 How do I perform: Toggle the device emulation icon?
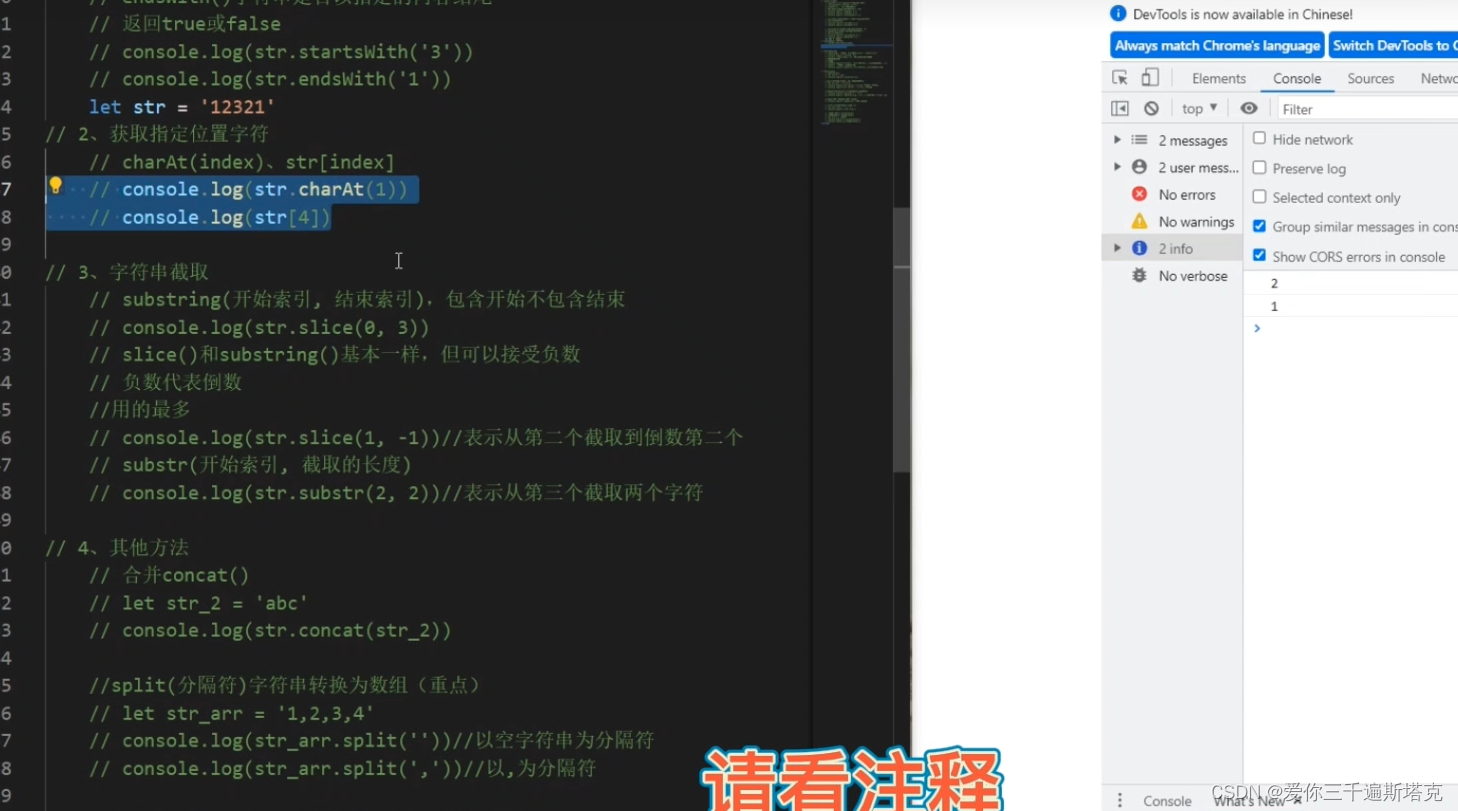pos(1148,77)
